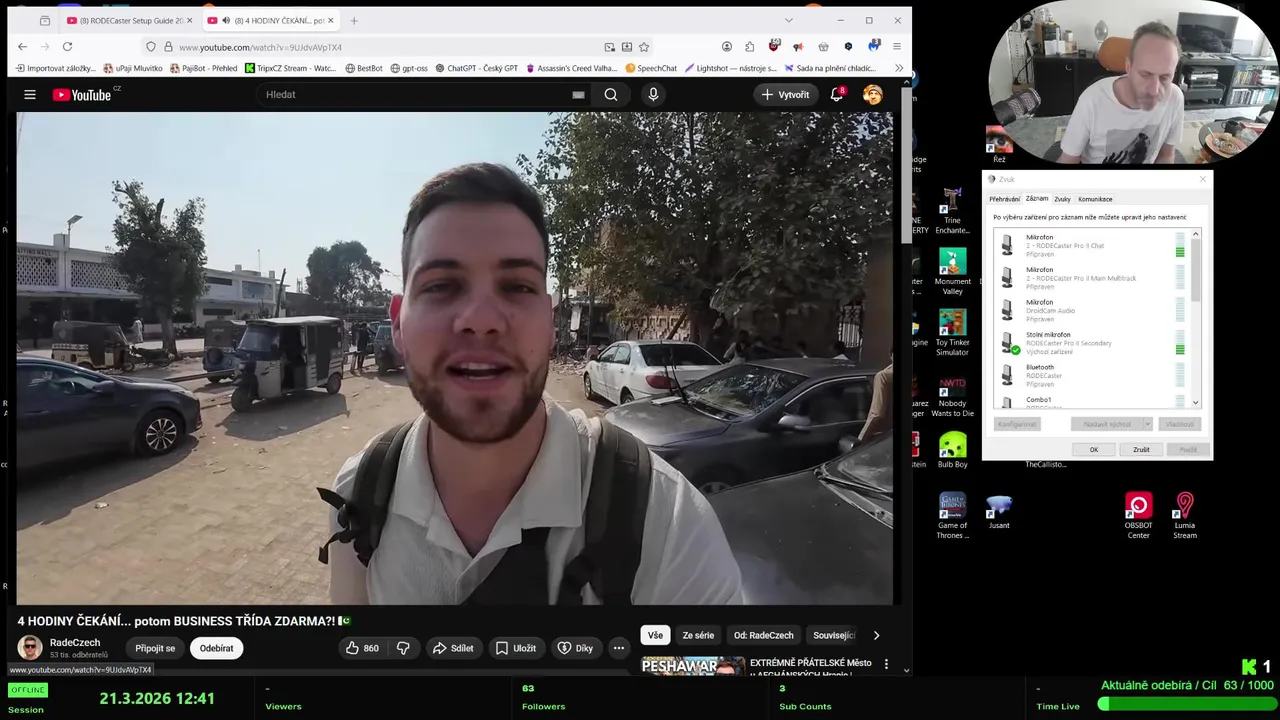Screen dimensions: 1280x720
Task: Open the RadeCzech channel name link
Action: pos(75,642)
